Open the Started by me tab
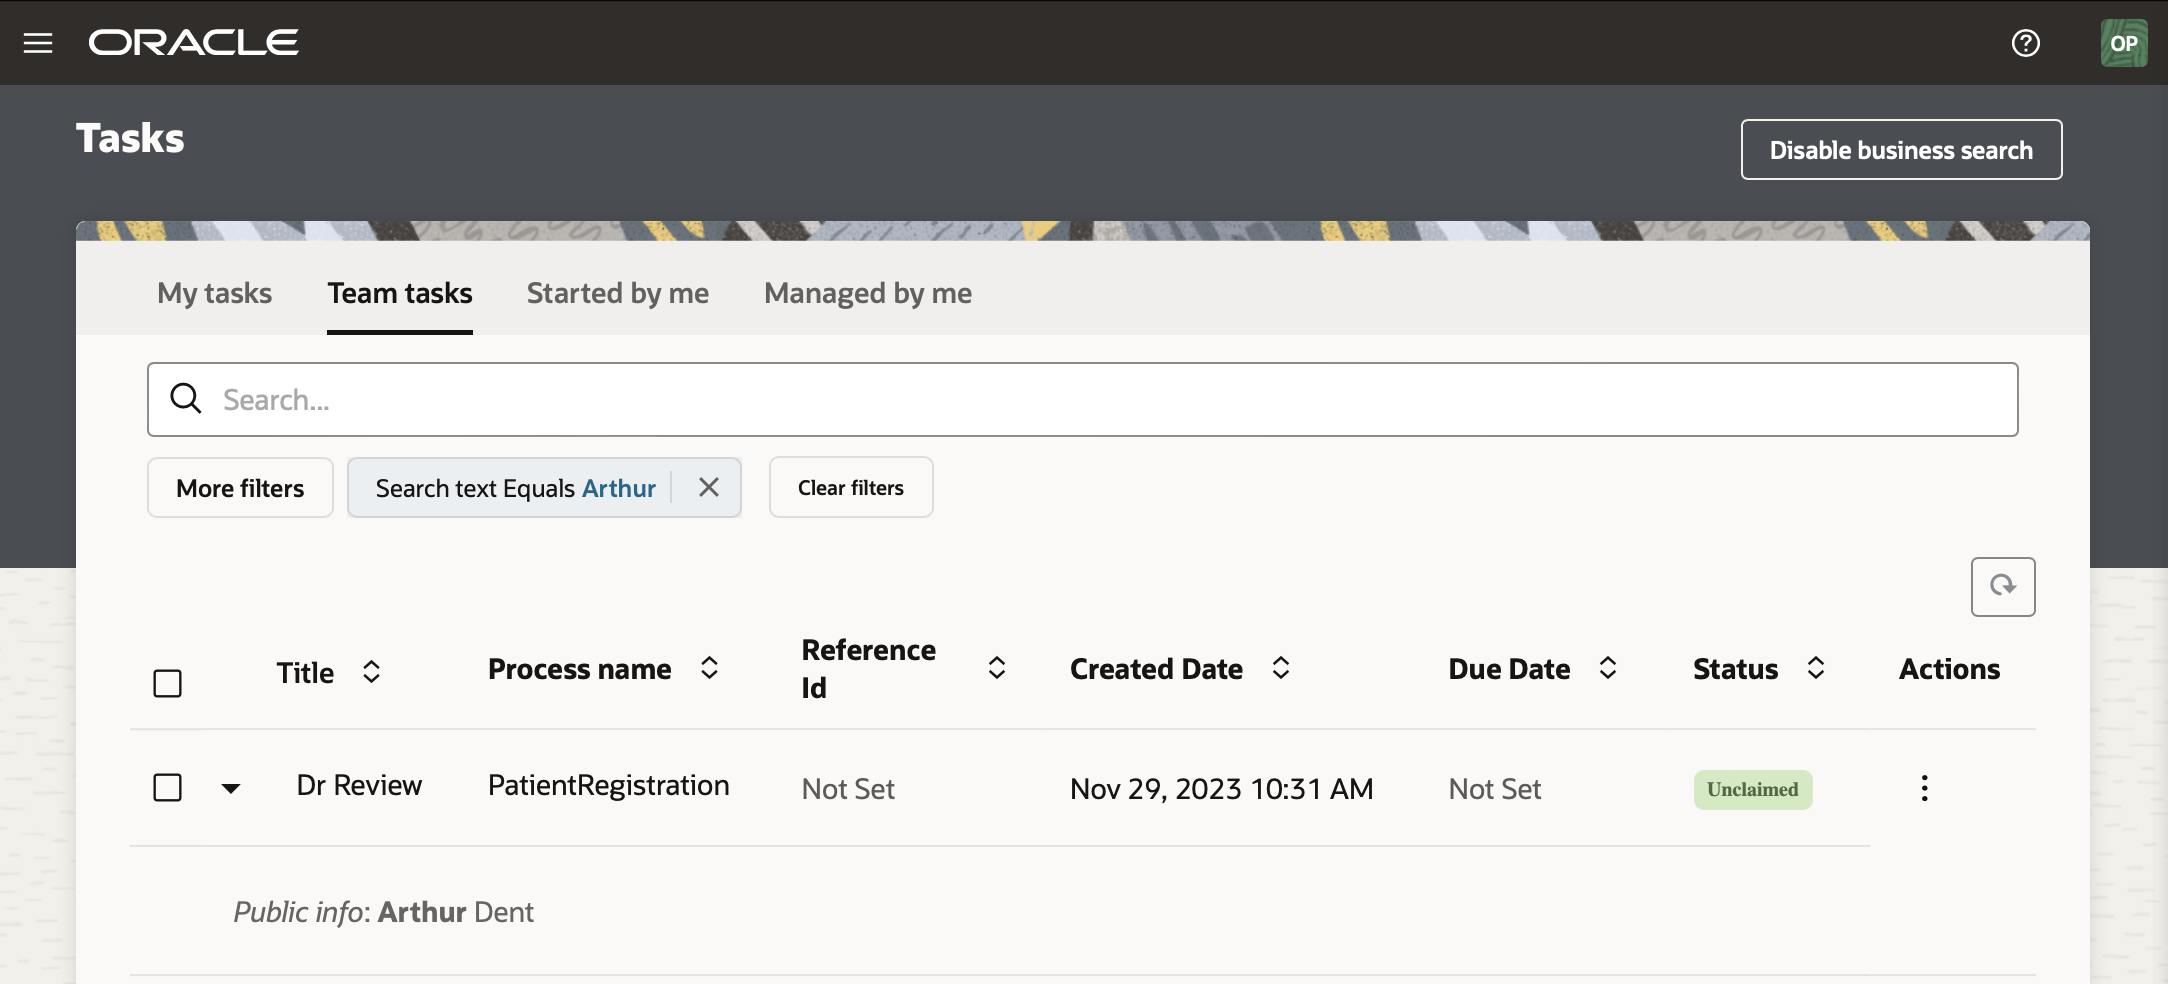 617,293
